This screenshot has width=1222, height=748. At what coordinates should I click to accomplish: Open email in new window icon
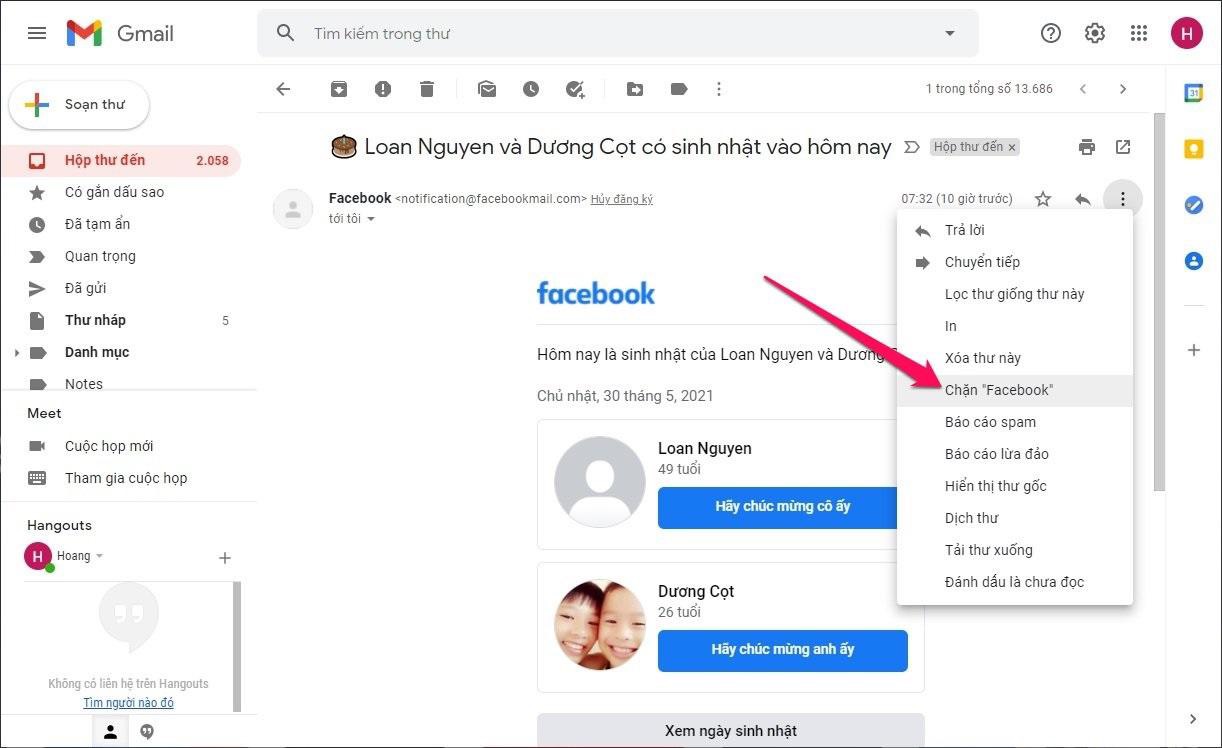(x=1123, y=147)
